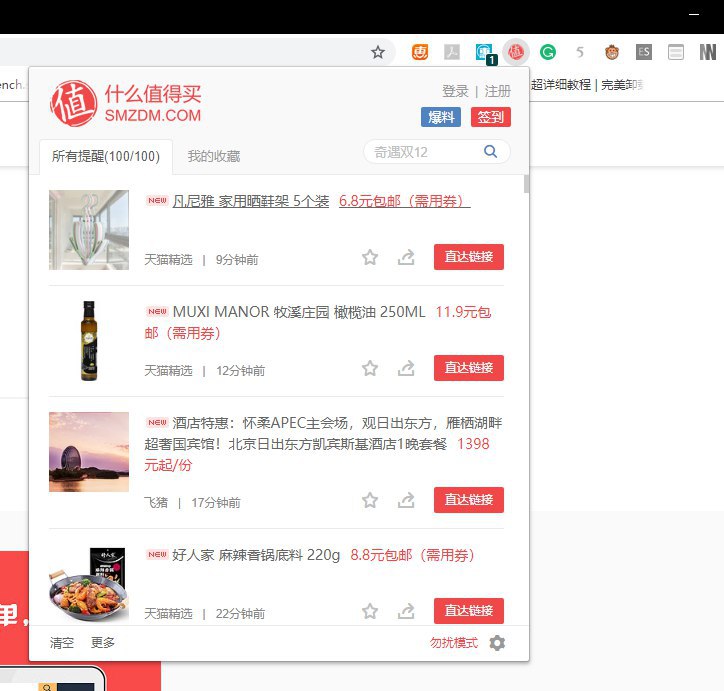Share the 凡尼雅 shoe rack deal
Image resolution: width=724 pixels, height=691 pixels.
pyautogui.click(x=406, y=258)
